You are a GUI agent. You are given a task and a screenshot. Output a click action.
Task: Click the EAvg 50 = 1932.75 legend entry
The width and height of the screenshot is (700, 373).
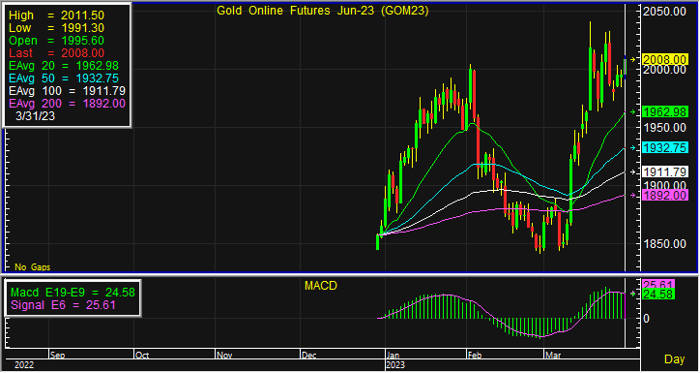(x=63, y=79)
